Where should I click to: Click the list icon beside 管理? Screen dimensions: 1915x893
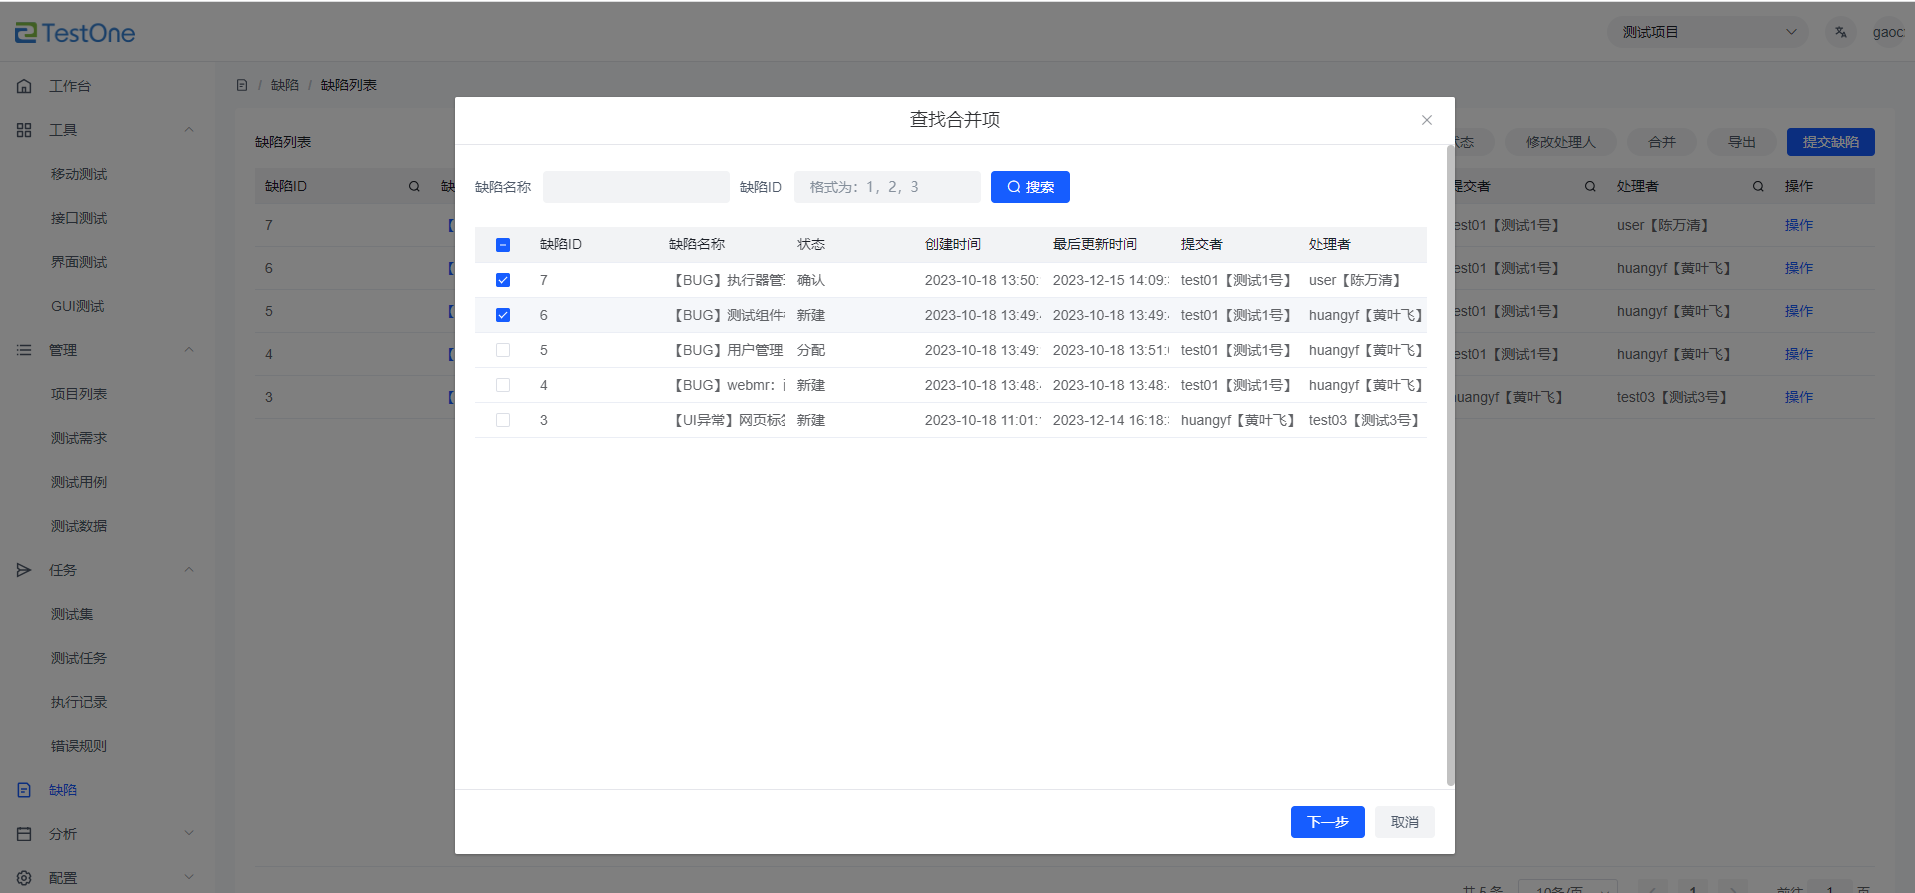point(24,350)
